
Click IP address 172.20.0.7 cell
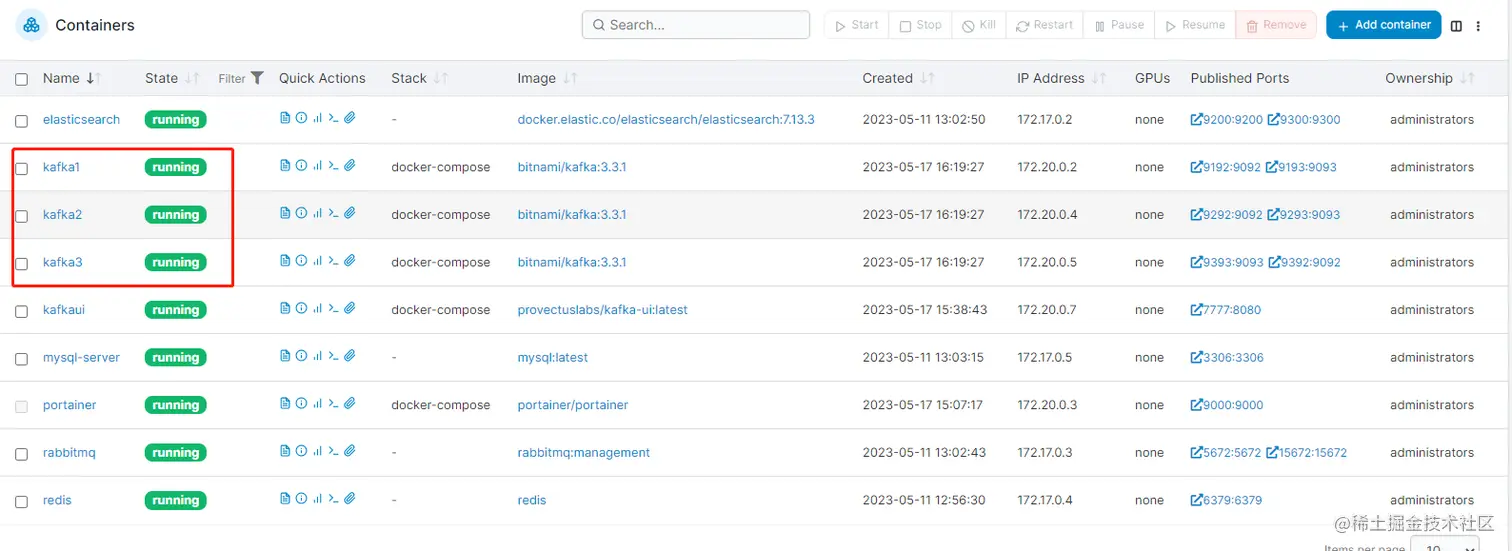1047,310
